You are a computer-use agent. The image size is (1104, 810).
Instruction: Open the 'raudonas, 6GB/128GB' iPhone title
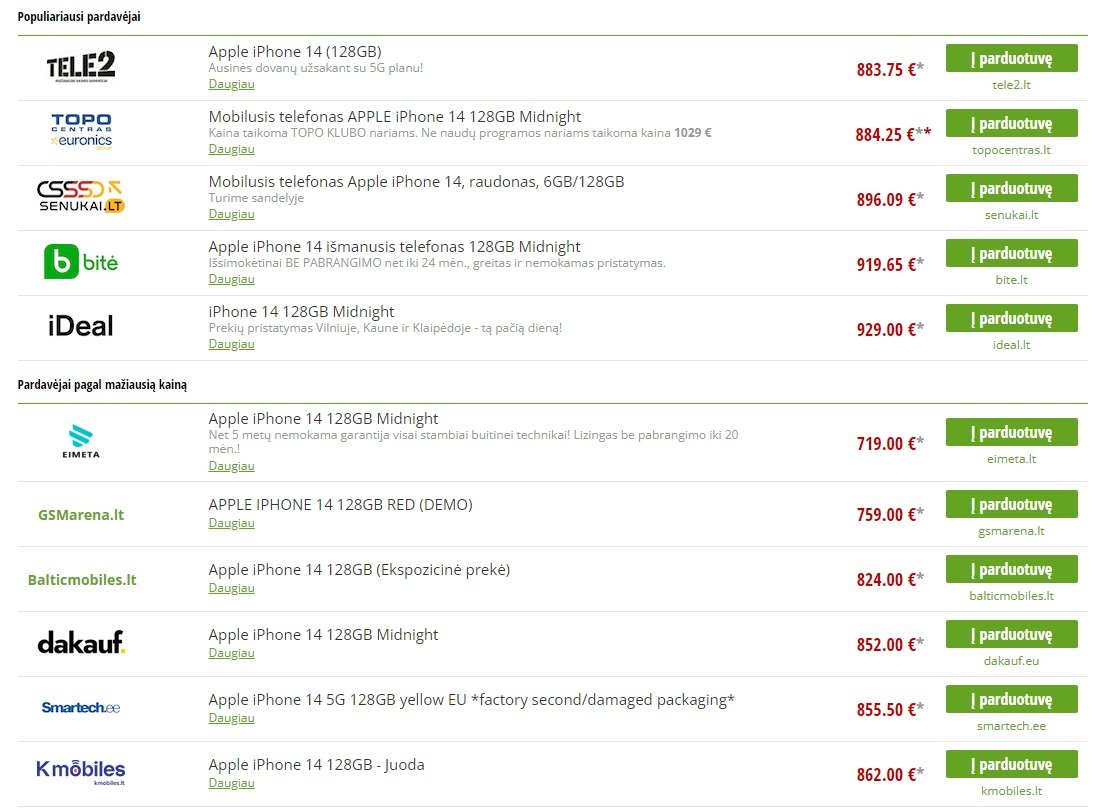point(416,182)
